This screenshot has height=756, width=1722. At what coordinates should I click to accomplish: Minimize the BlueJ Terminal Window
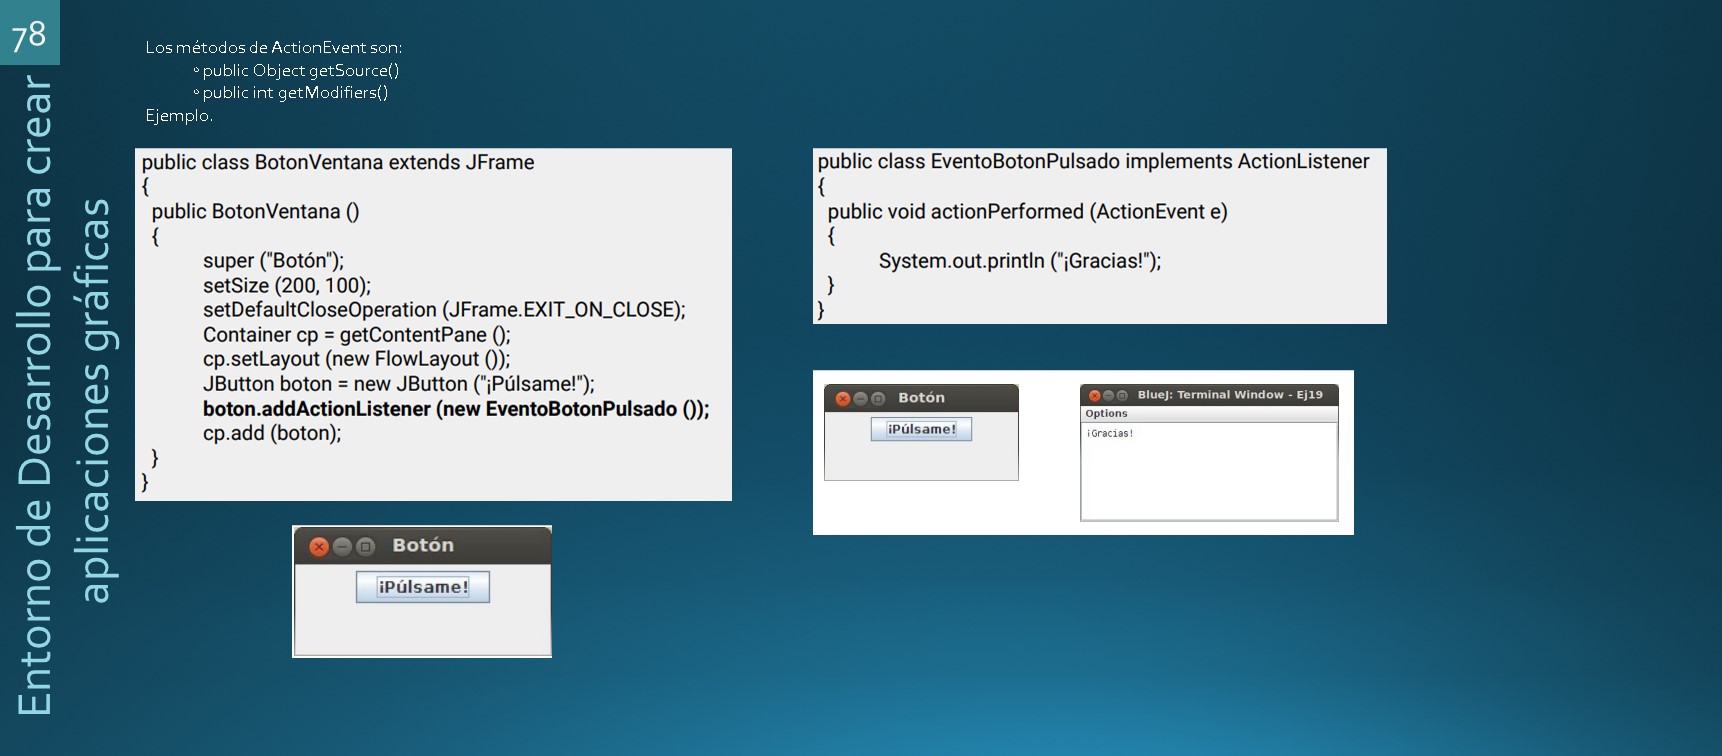point(1108,396)
